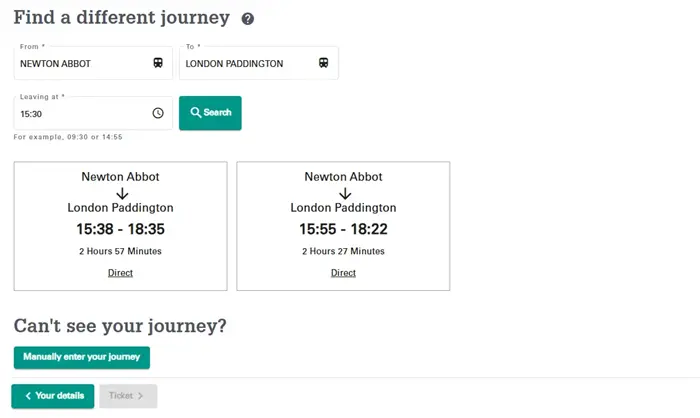The height and width of the screenshot is (418, 700).
Task: Click the Leaving at time field
Action: [93, 113]
